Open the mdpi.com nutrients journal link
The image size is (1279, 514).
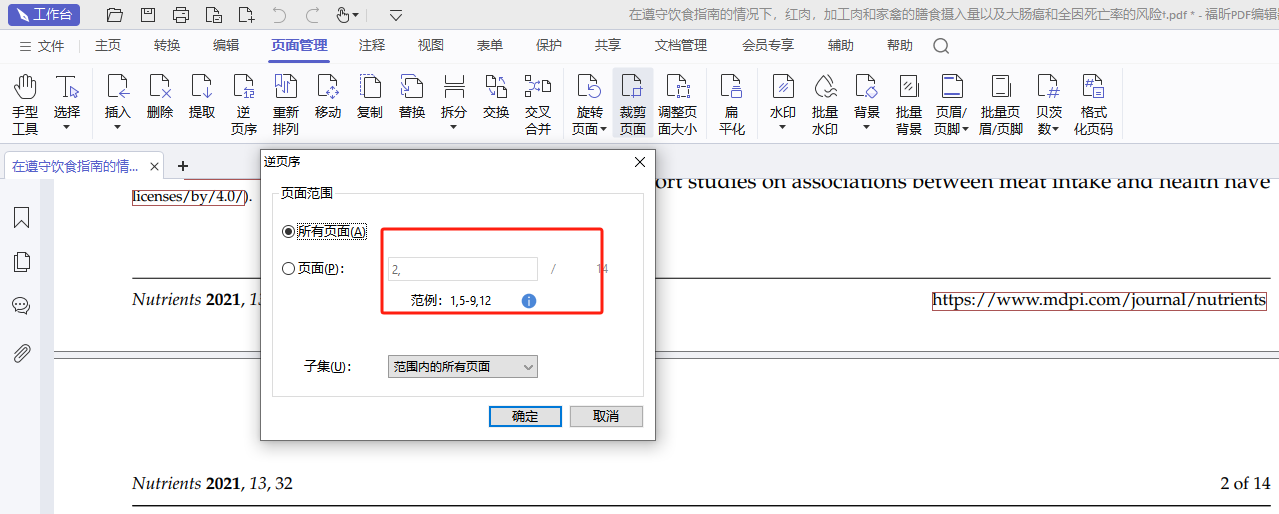coord(1099,300)
